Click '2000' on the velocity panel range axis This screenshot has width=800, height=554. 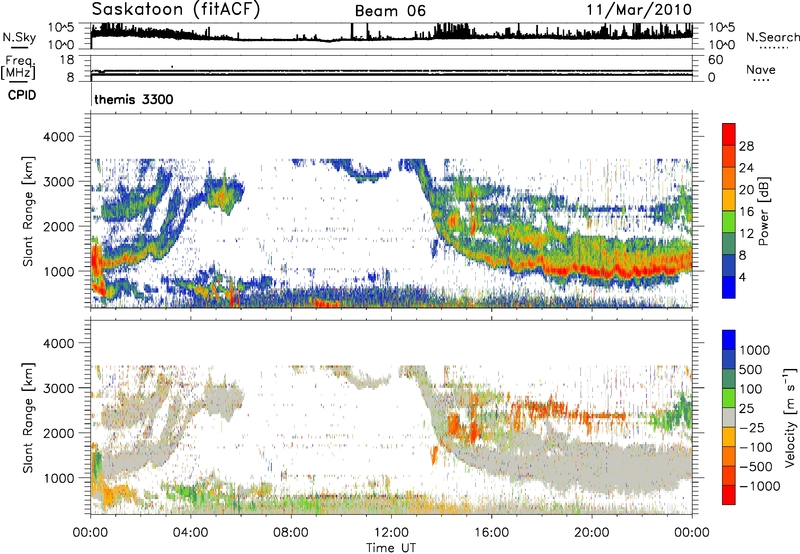pos(59,433)
